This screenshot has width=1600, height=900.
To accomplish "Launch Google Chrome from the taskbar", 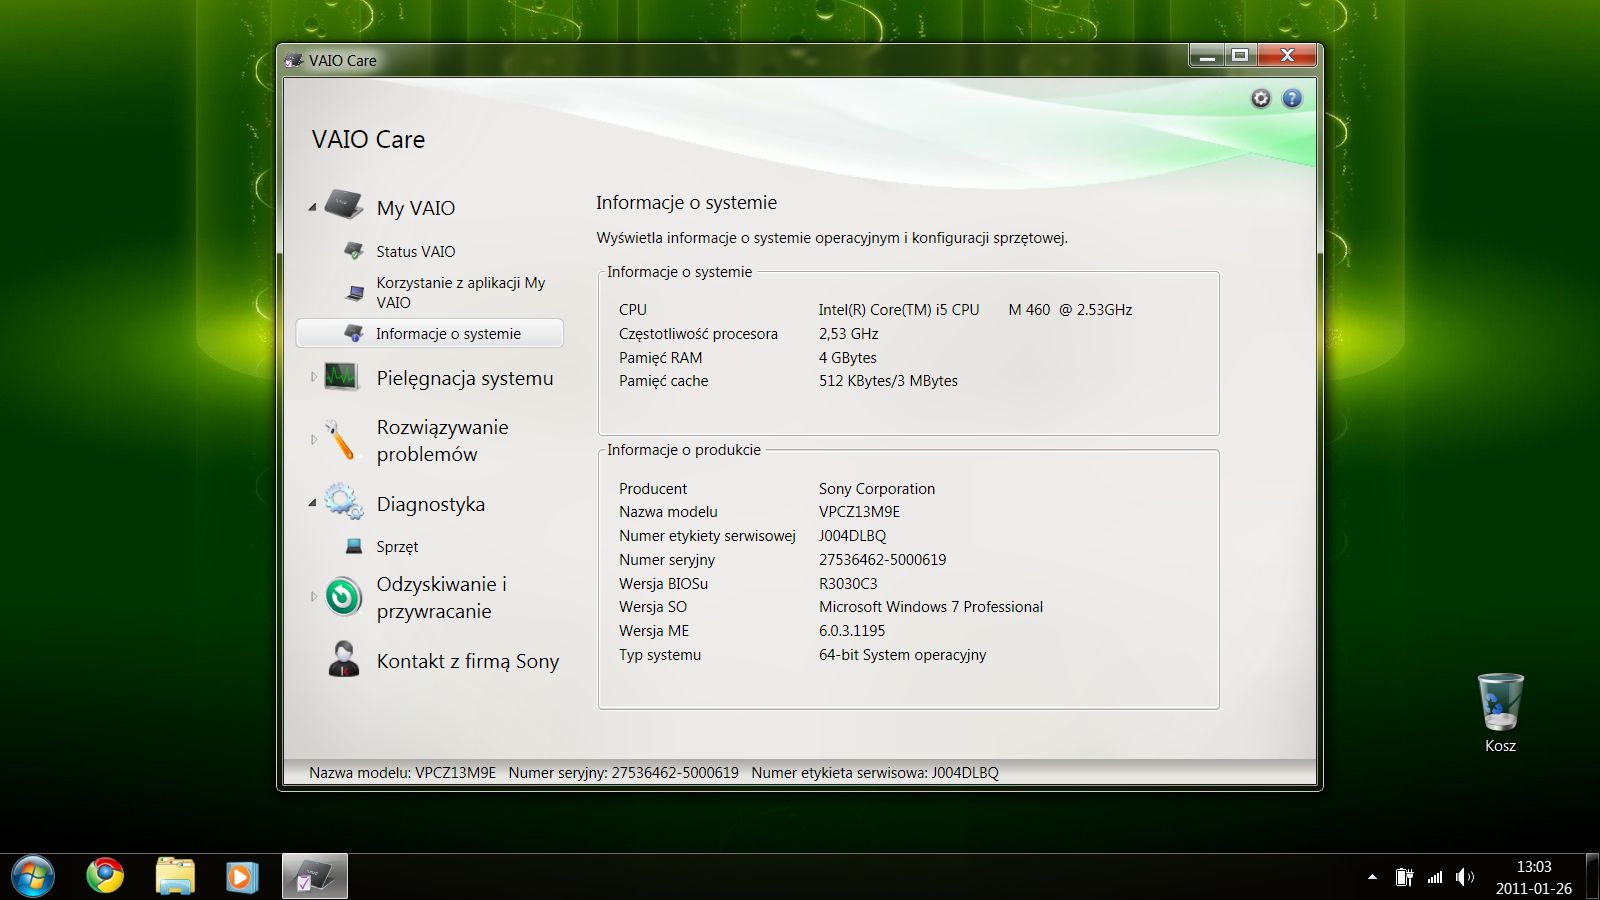I will click(105, 876).
